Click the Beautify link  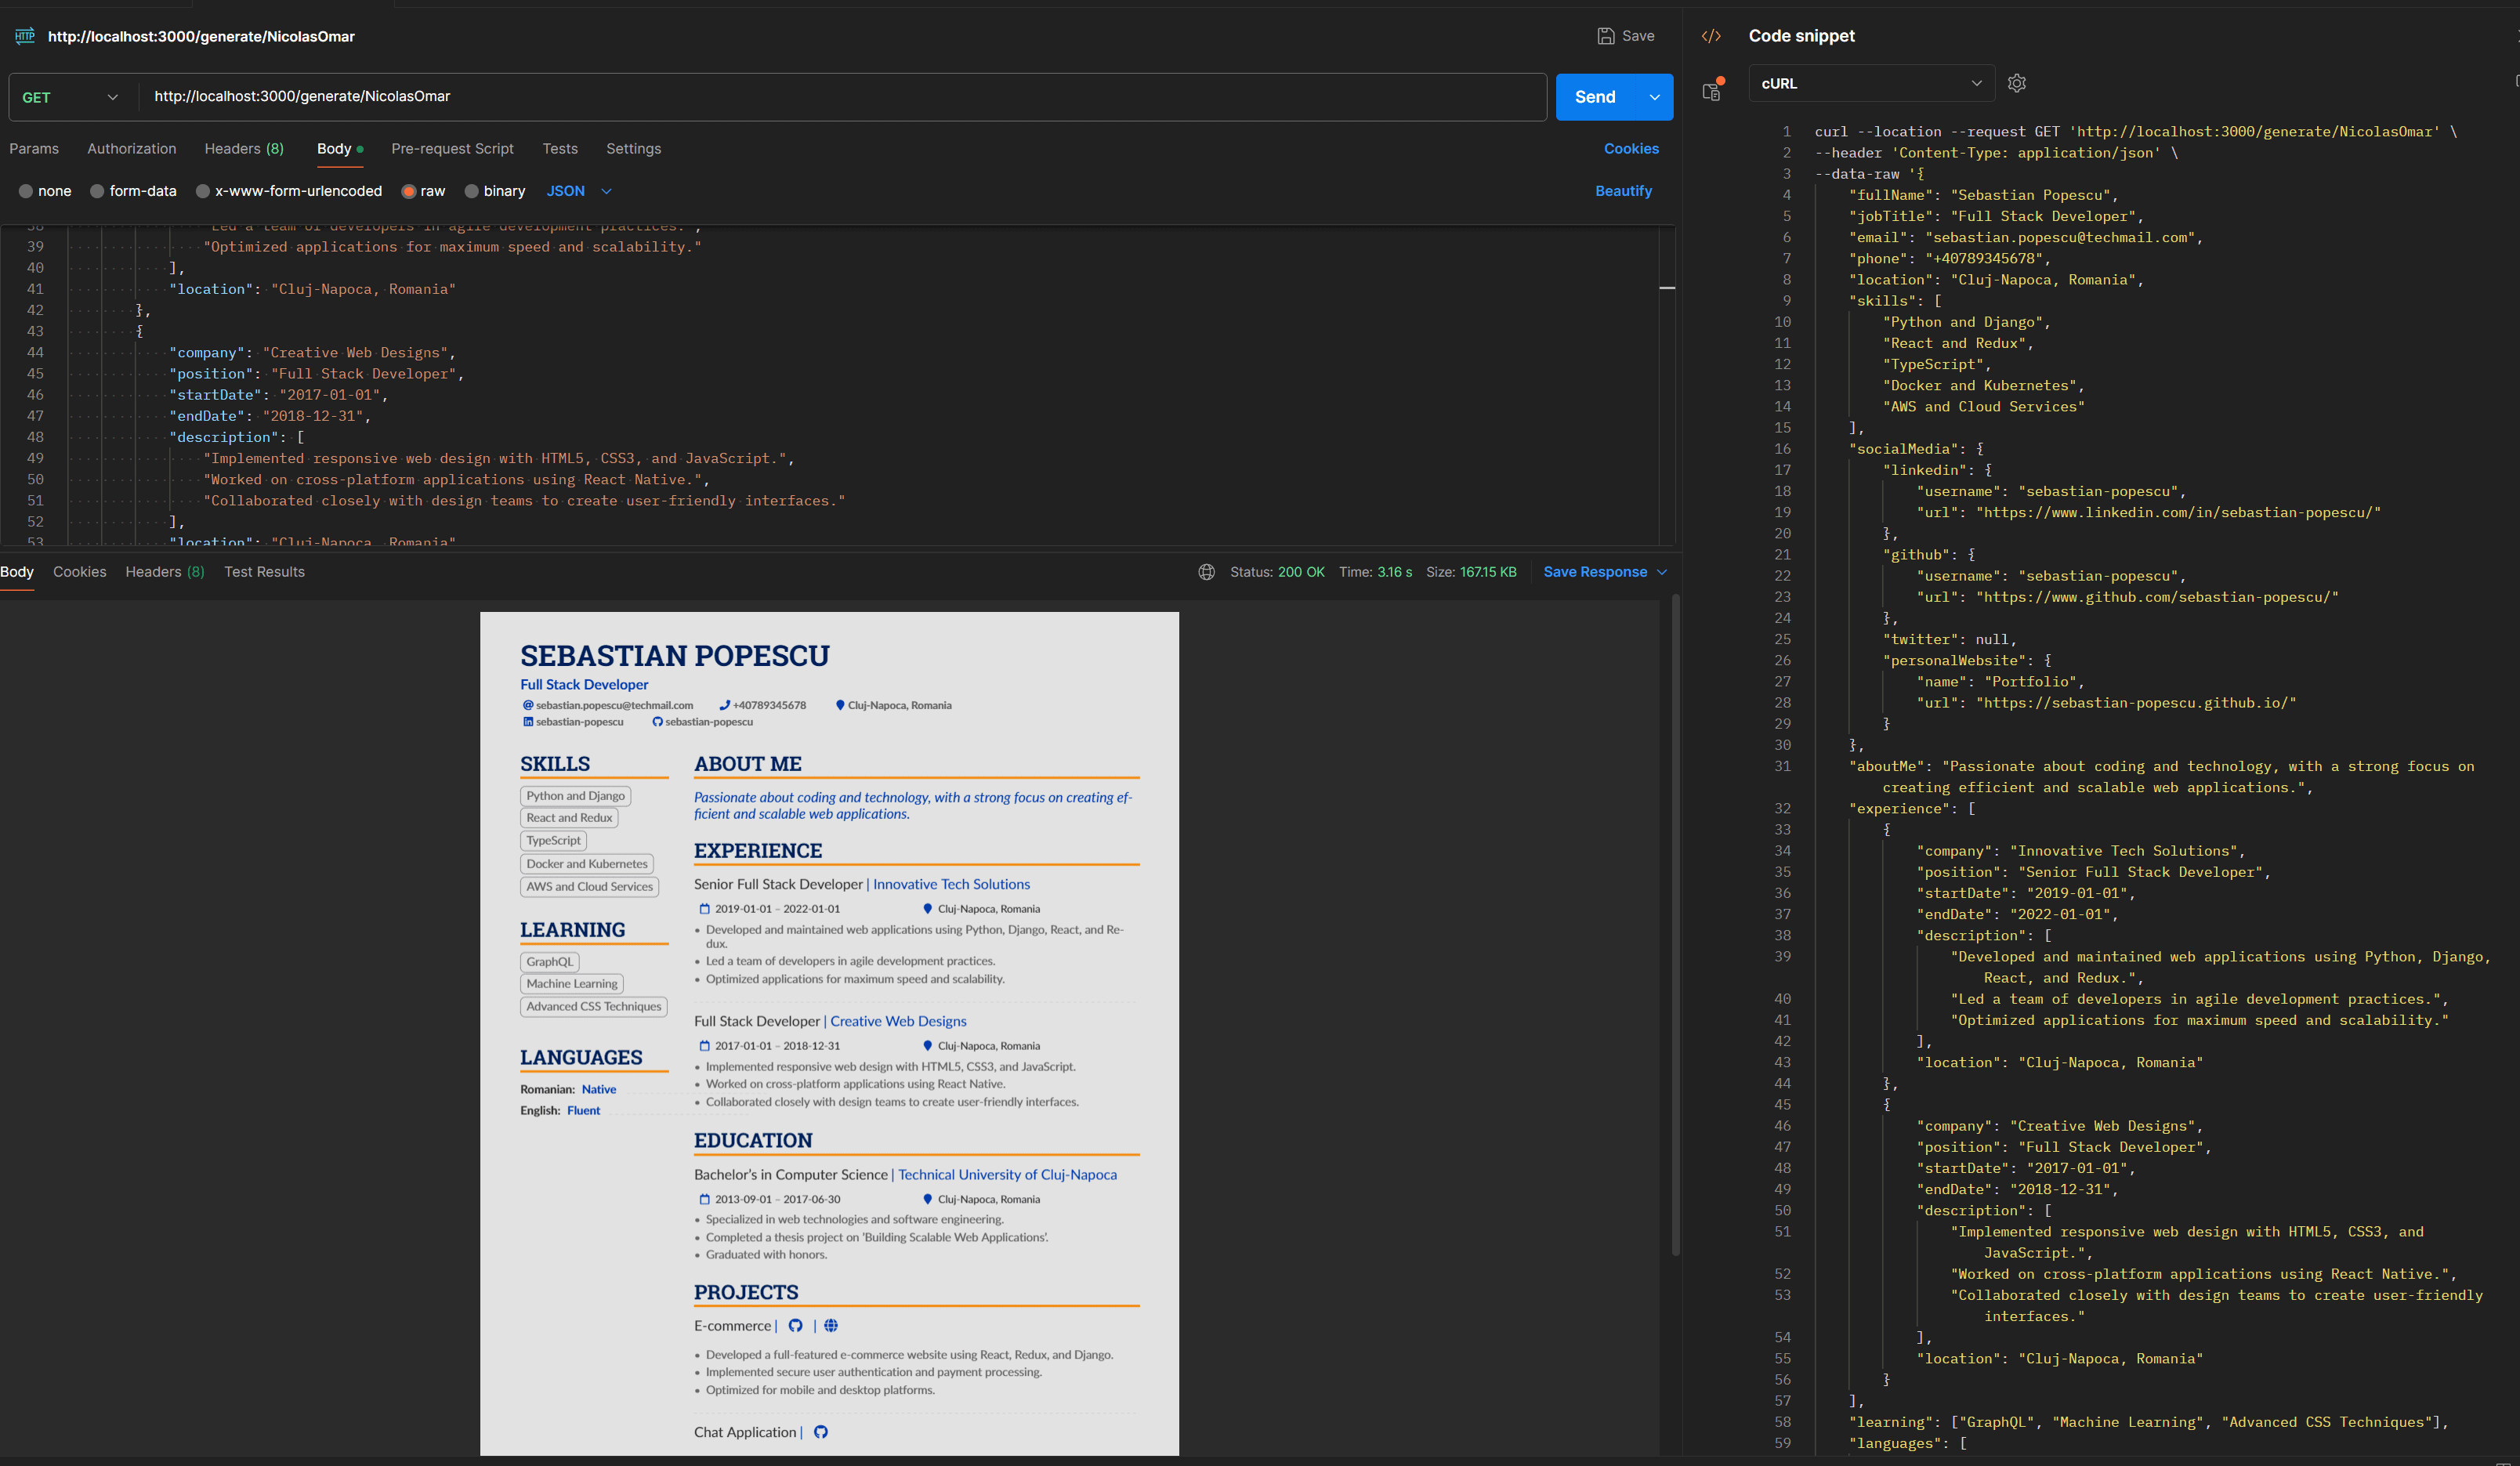[x=1623, y=191]
